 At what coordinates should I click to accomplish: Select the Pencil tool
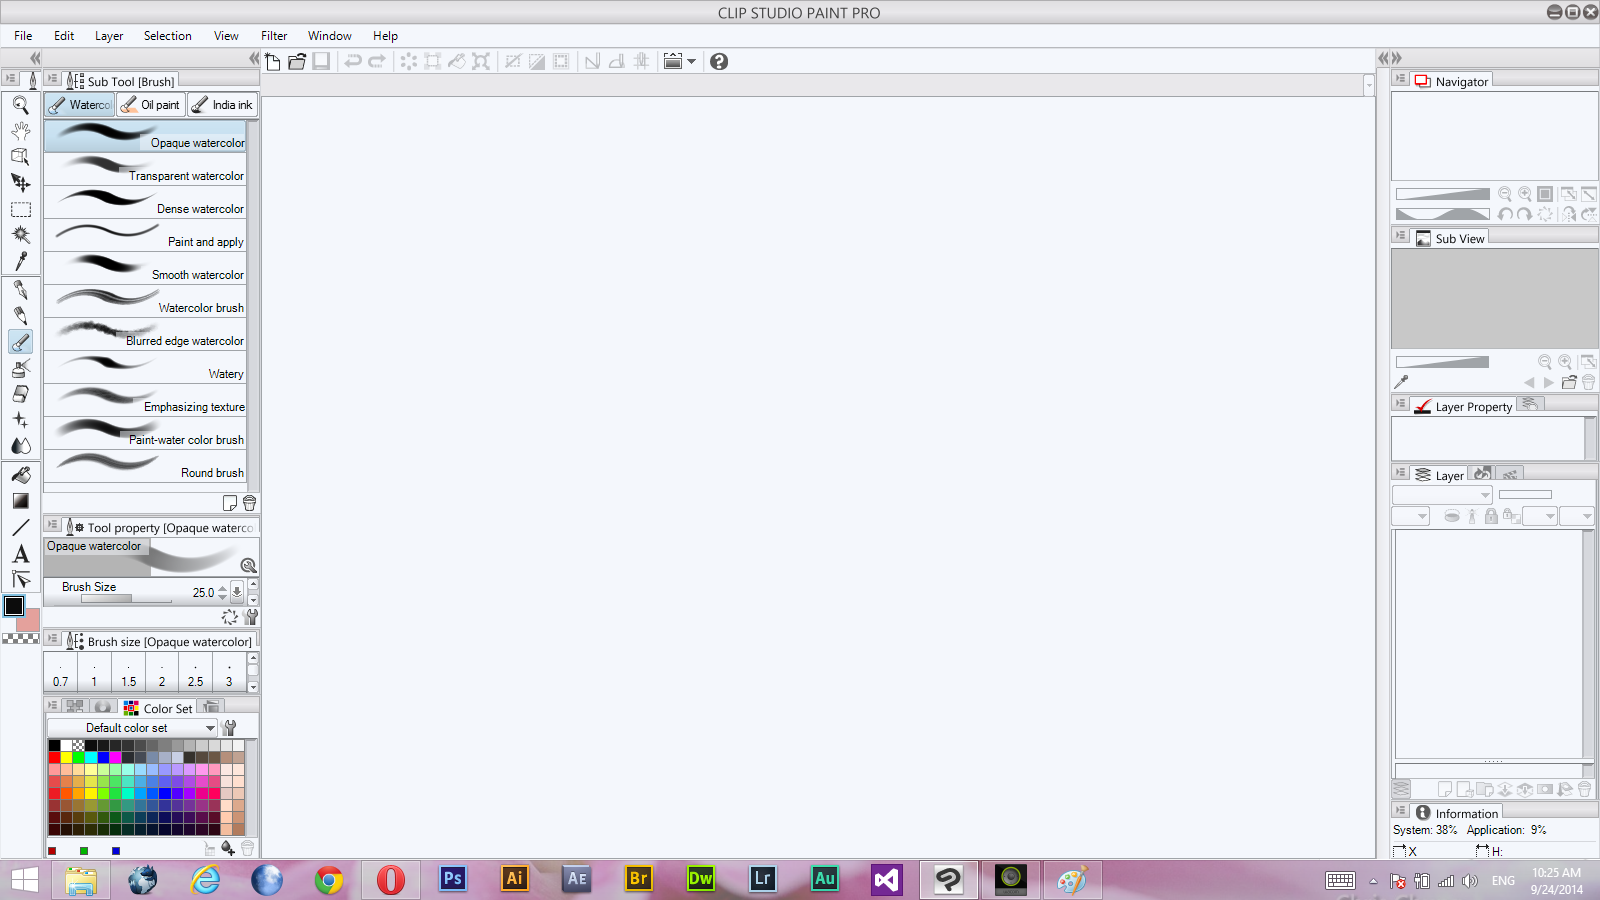point(20,316)
